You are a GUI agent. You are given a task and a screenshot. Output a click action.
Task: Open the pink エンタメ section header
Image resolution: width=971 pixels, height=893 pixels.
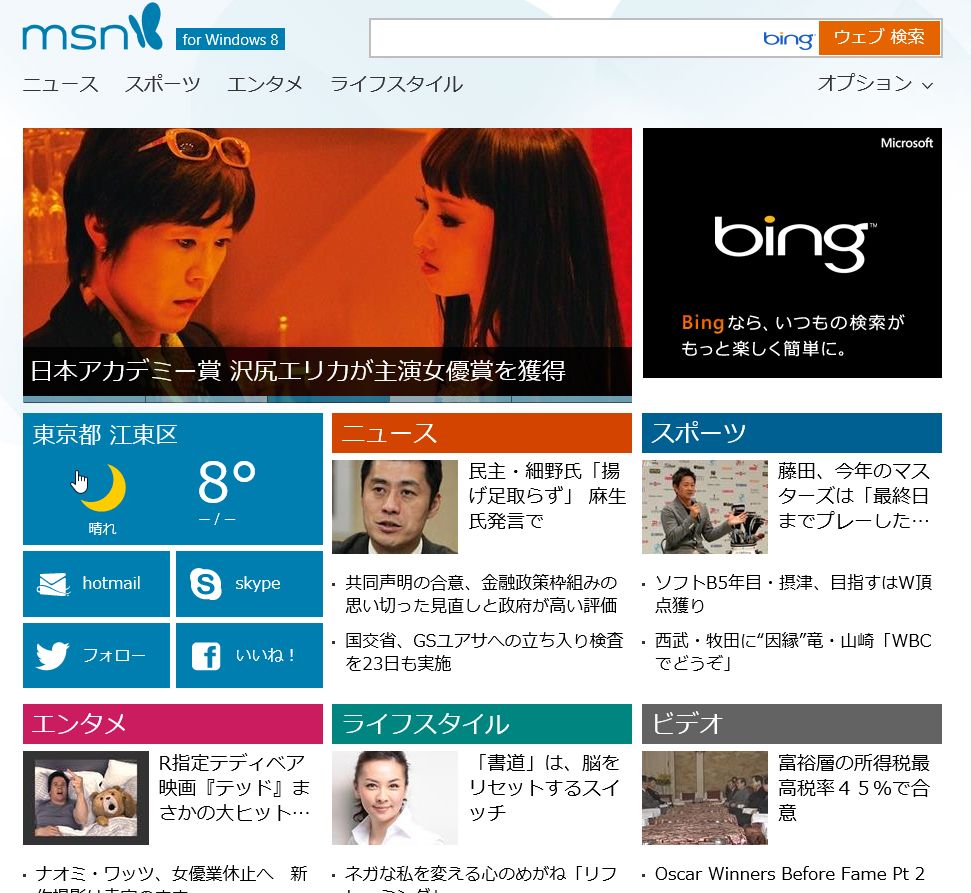(173, 723)
